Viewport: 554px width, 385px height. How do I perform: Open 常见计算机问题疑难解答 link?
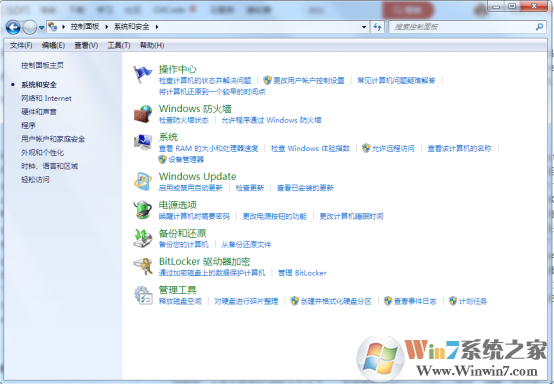396,81
